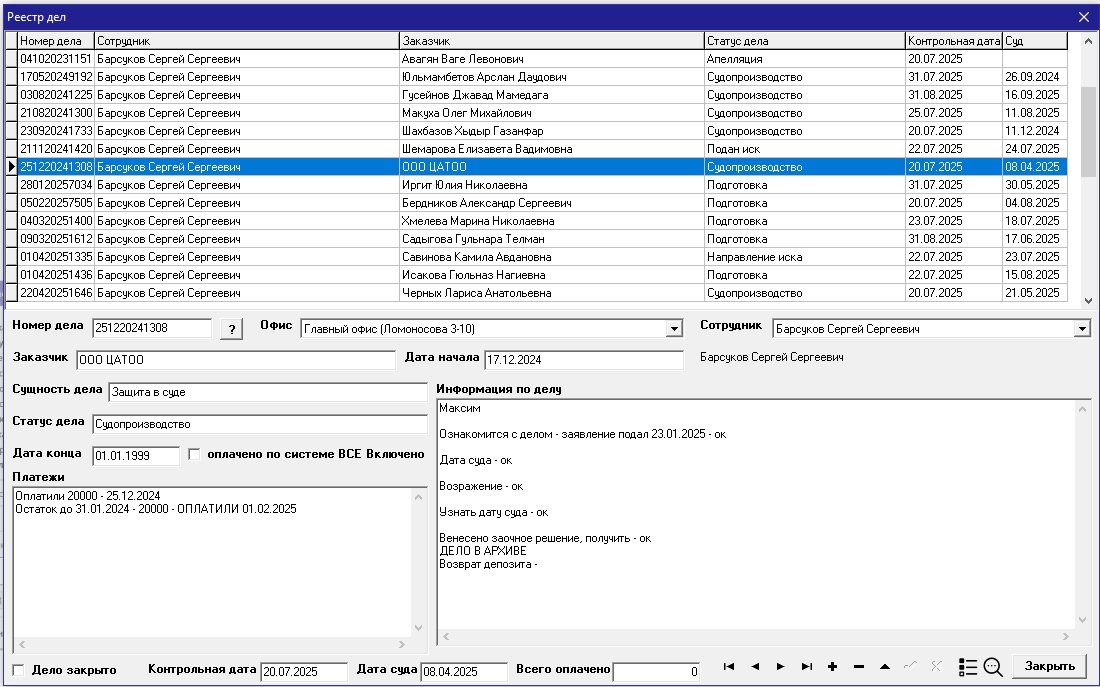Click the magnifier search icon
Image resolution: width=1100 pixels, height=687 pixels.
tap(993, 667)
